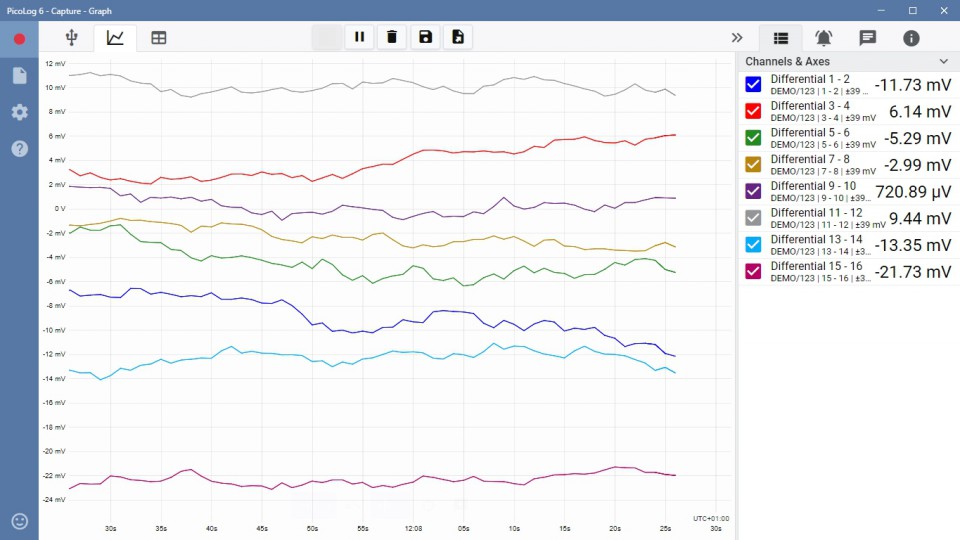
Task: Click the feedback smiley face icon
Action: [19, 521]
